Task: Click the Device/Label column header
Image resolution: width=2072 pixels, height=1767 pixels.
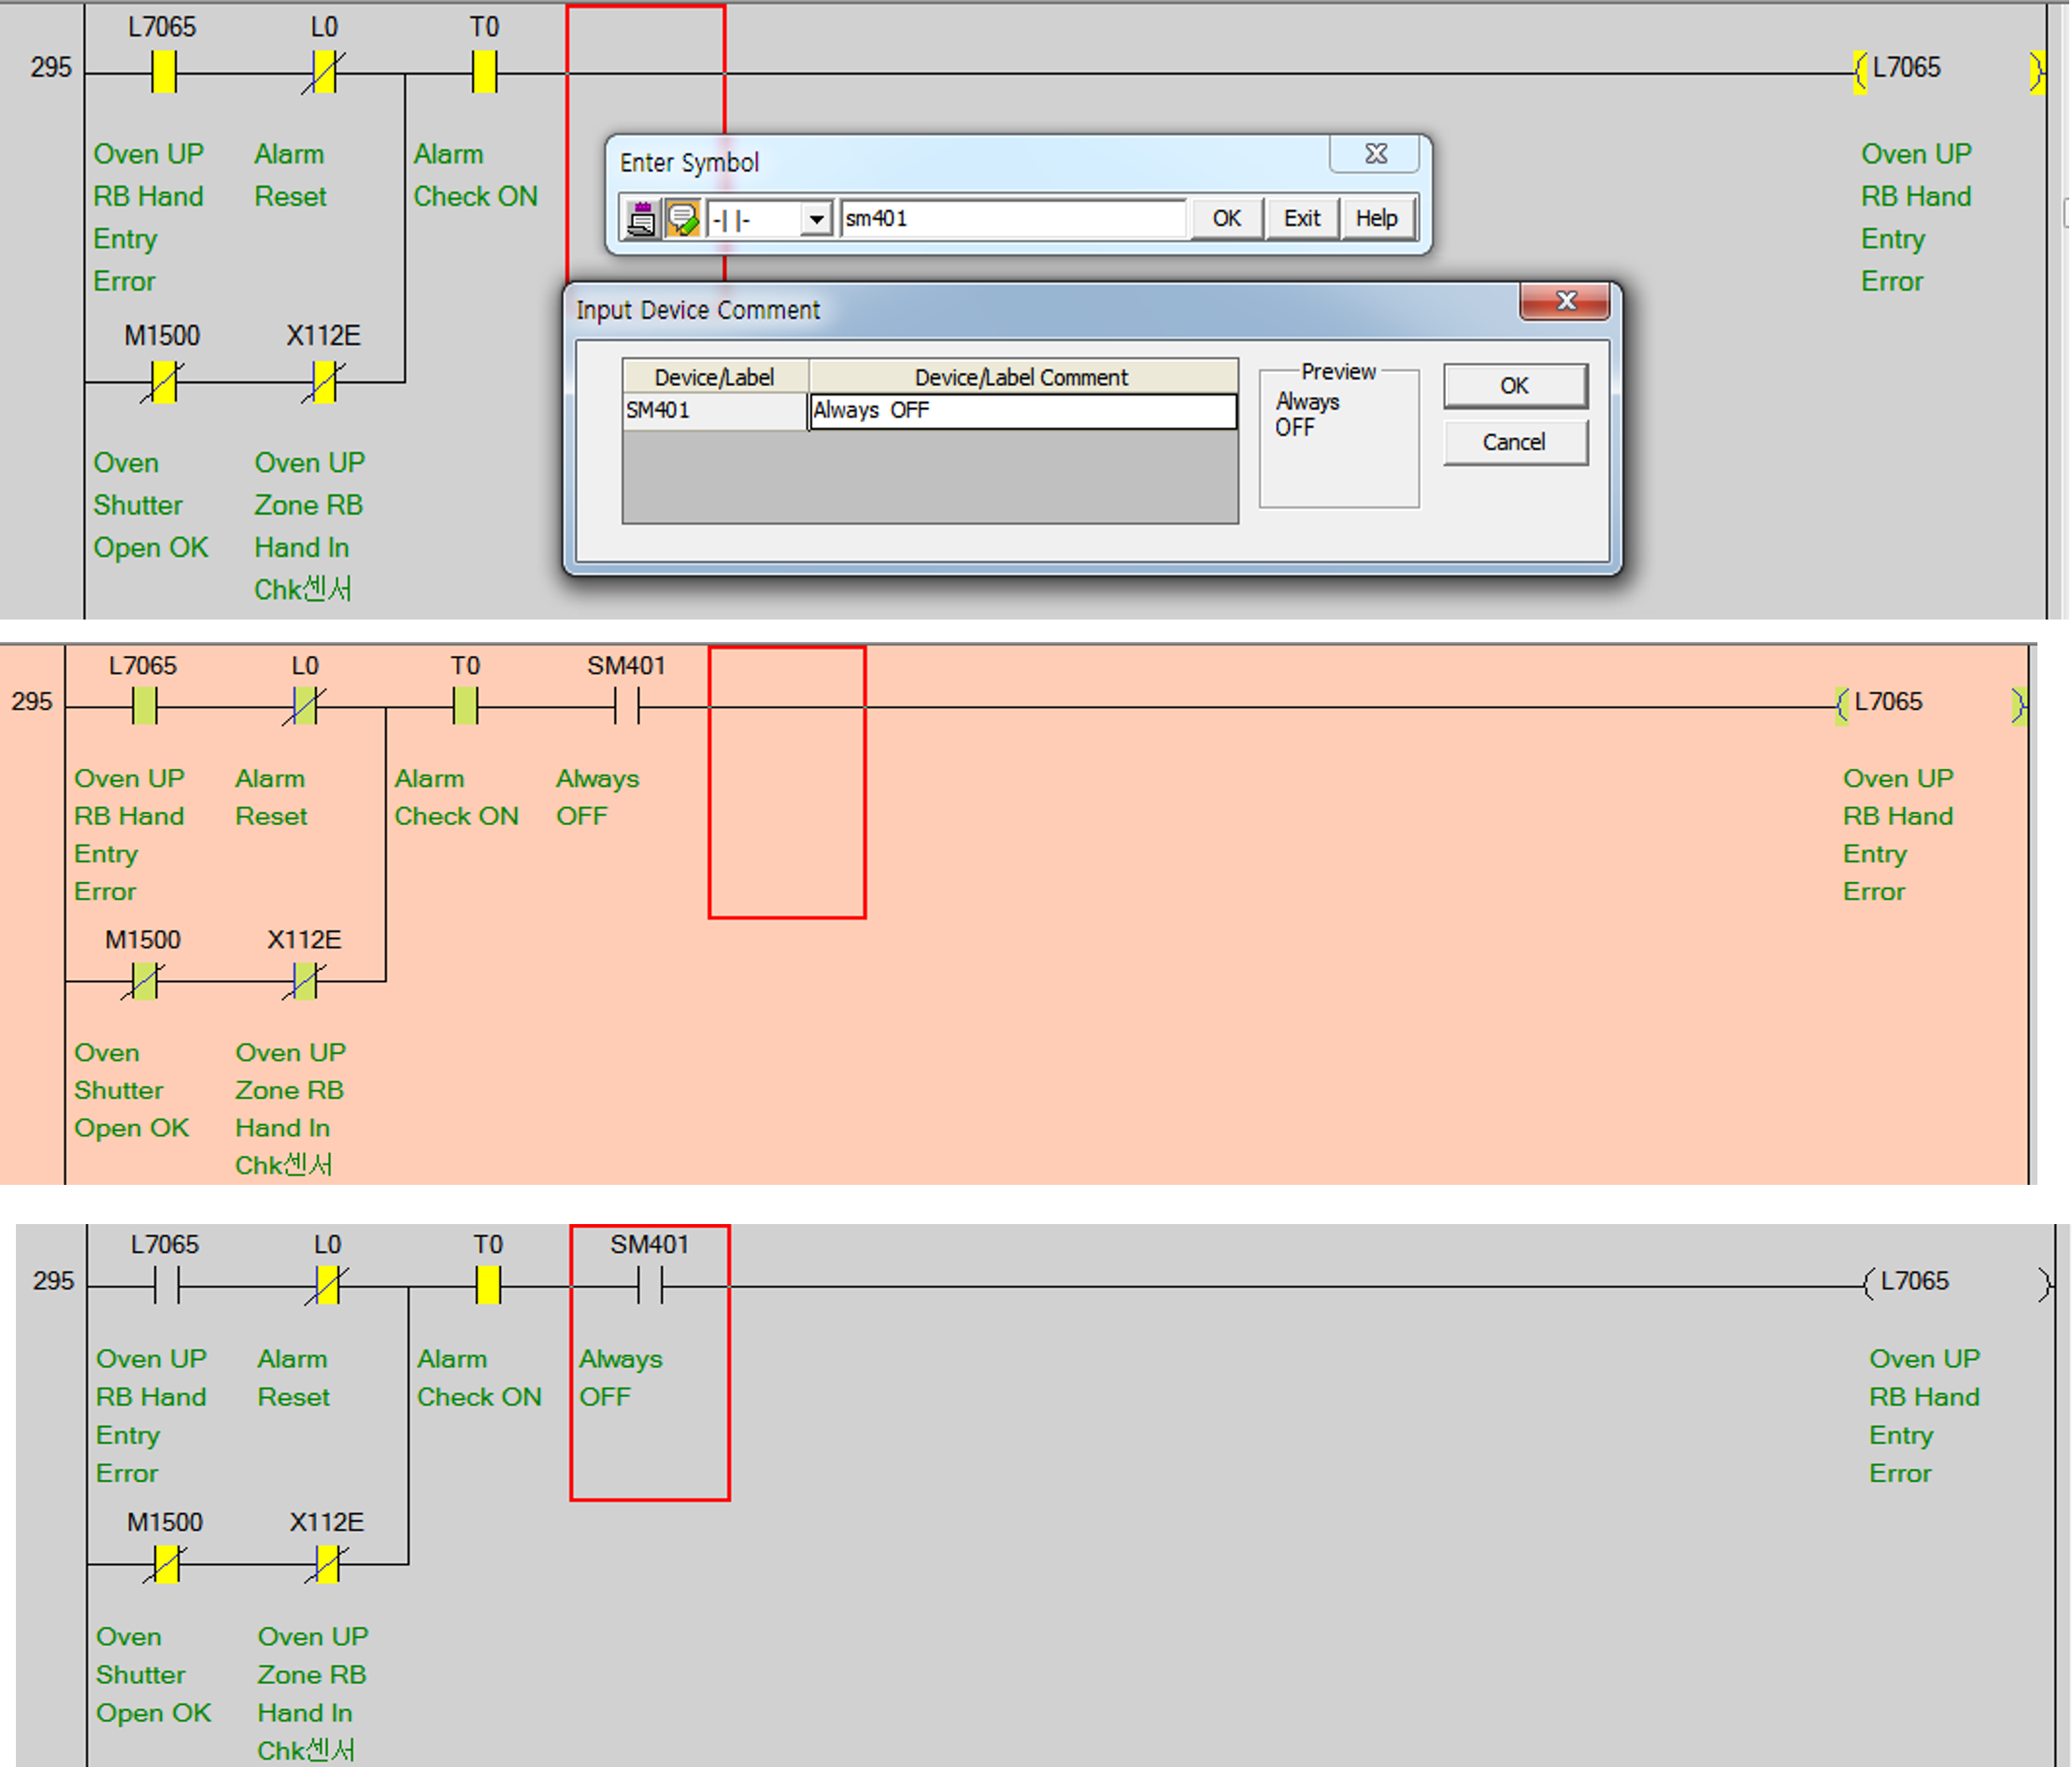Action: (x=714, y=377)
